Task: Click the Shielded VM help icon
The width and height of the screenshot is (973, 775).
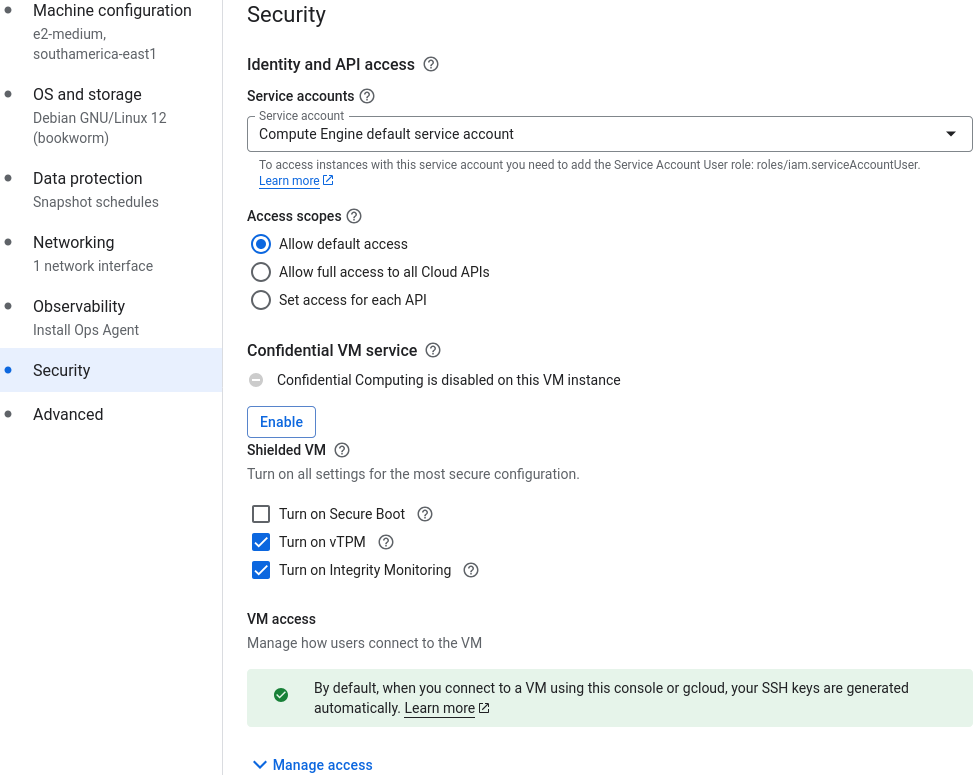Action: pos(342,450)
